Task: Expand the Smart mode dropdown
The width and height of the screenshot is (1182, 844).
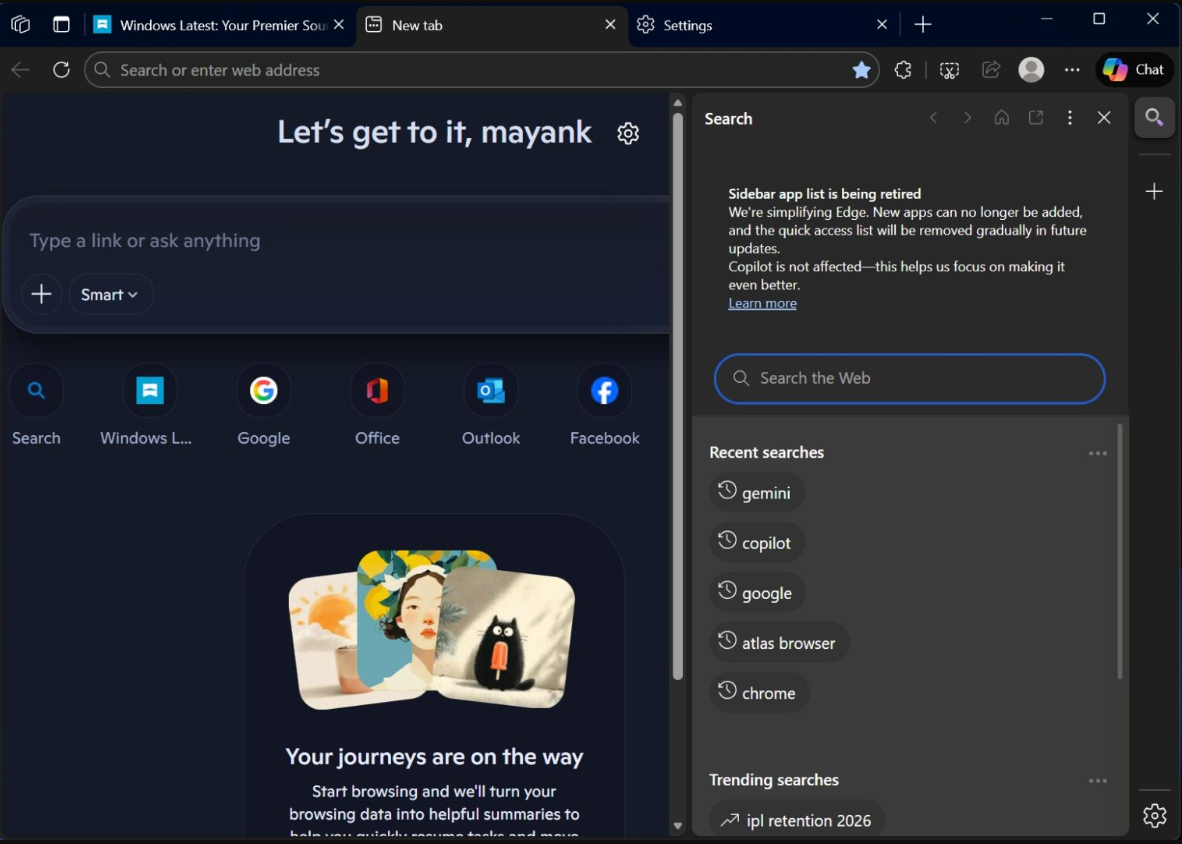Action: click(110, 294)
